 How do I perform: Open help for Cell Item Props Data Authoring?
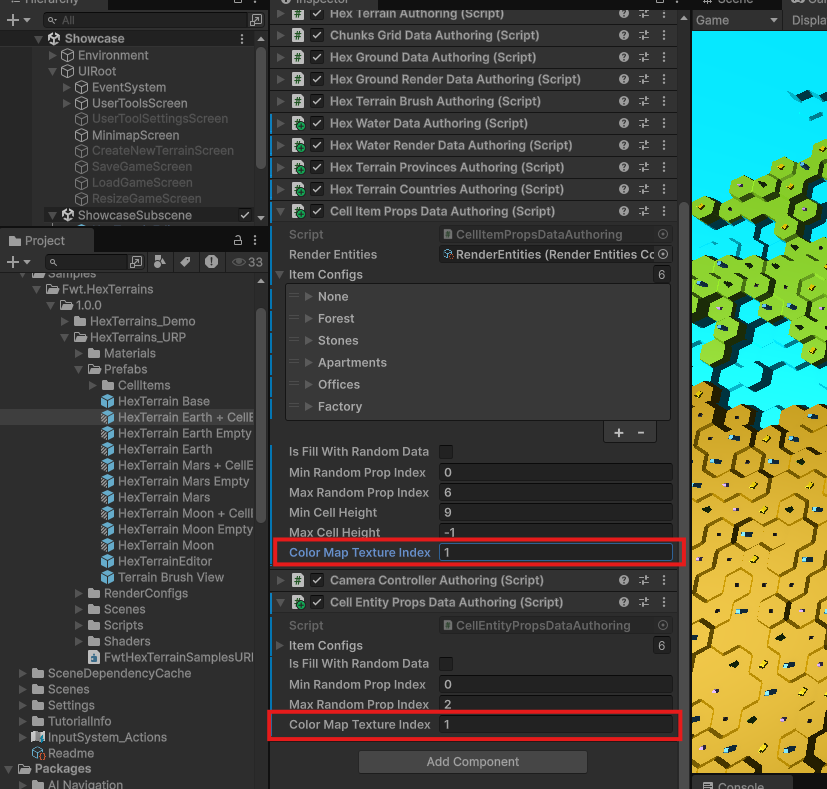point(624,211)
